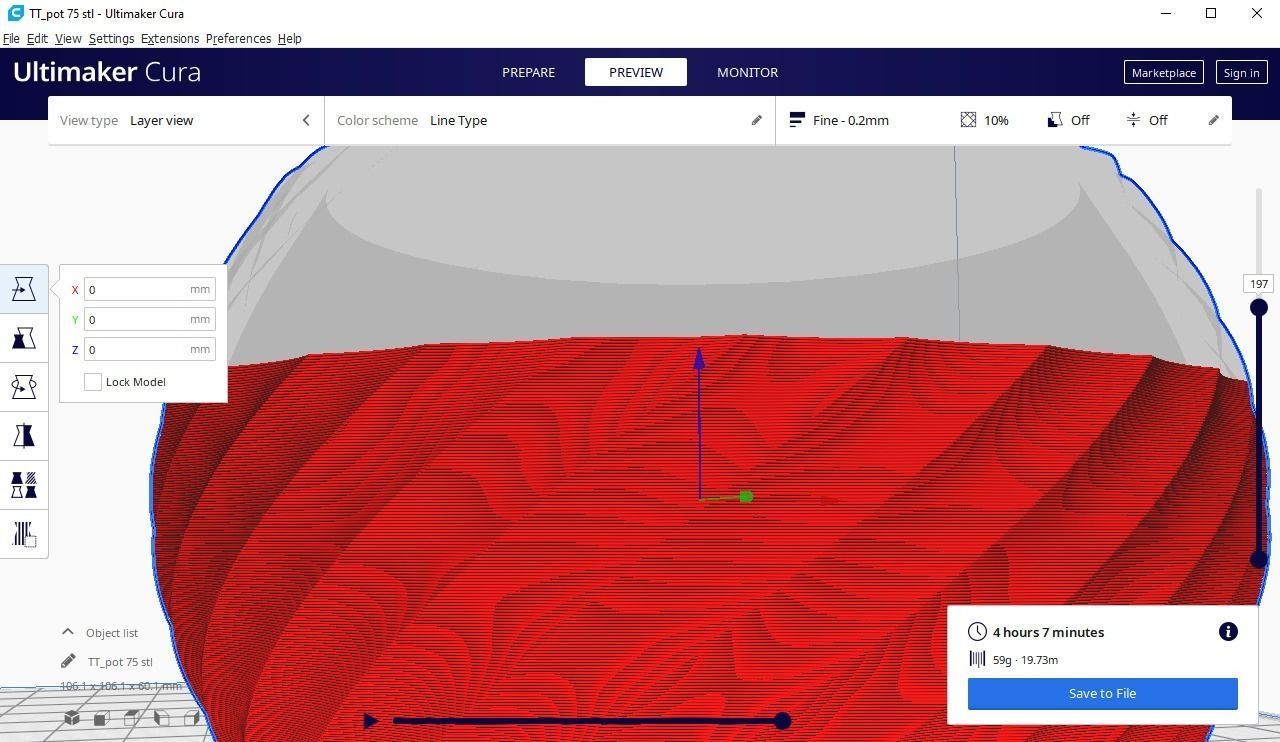The height and width of the screenshot is (742, 1280).
Task: Collapse the Object list
Action: point(68,632)
